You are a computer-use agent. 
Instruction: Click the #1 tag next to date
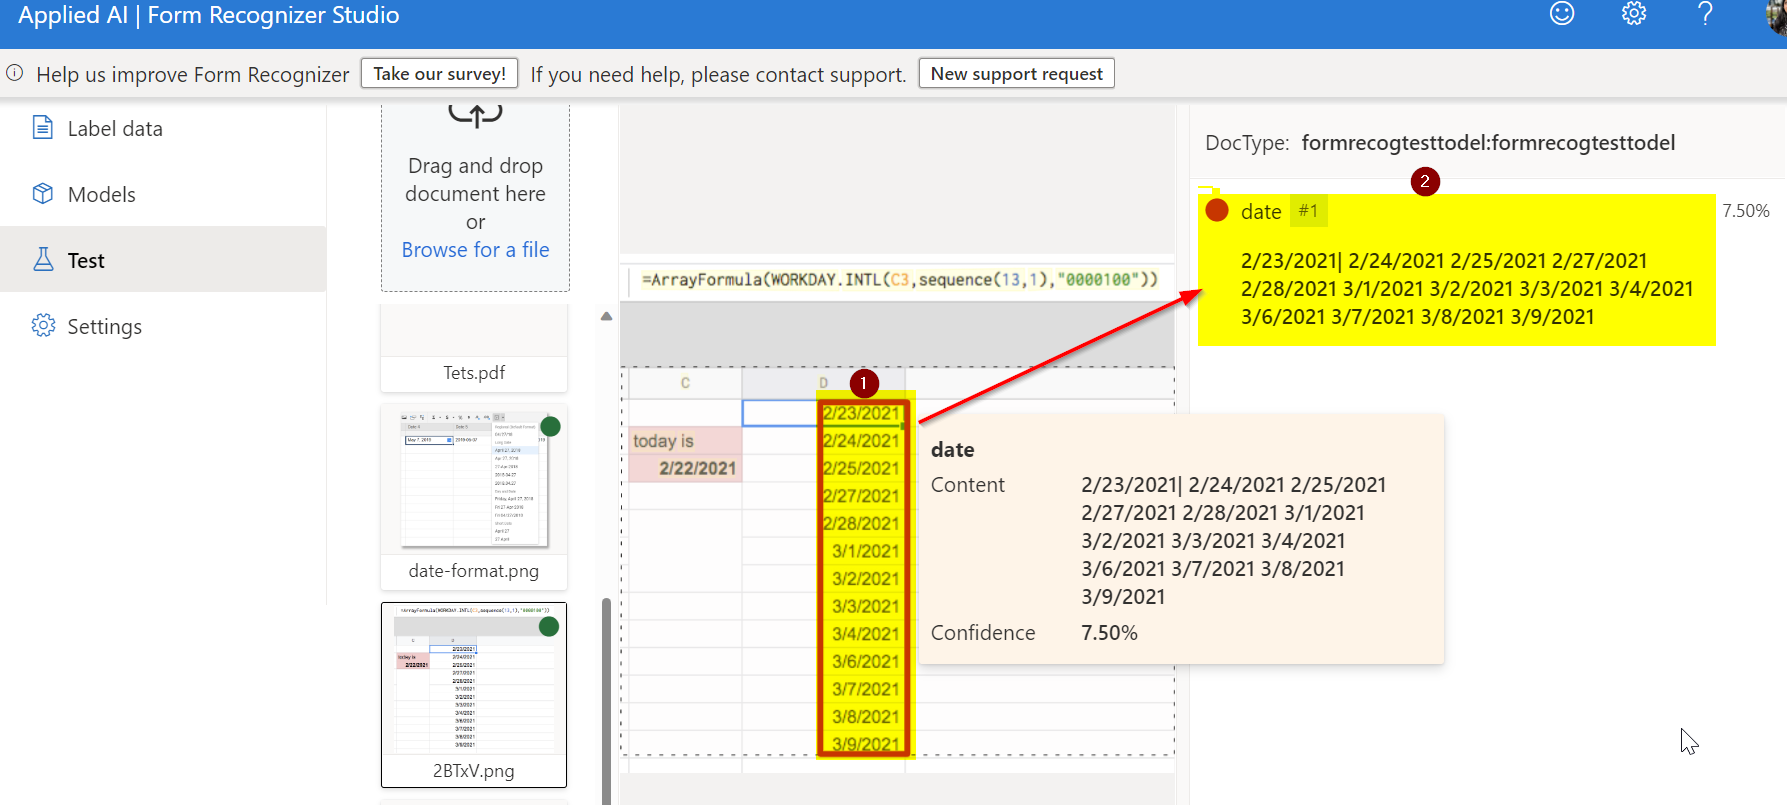click(1308, 210)
